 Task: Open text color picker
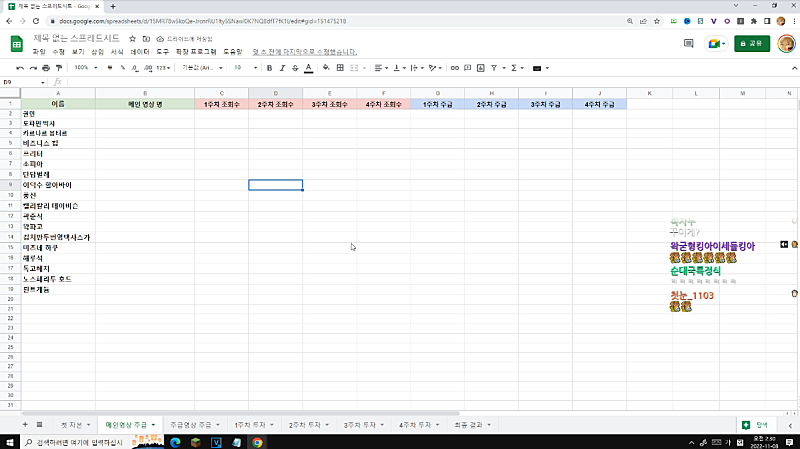[x=309, y=68]
